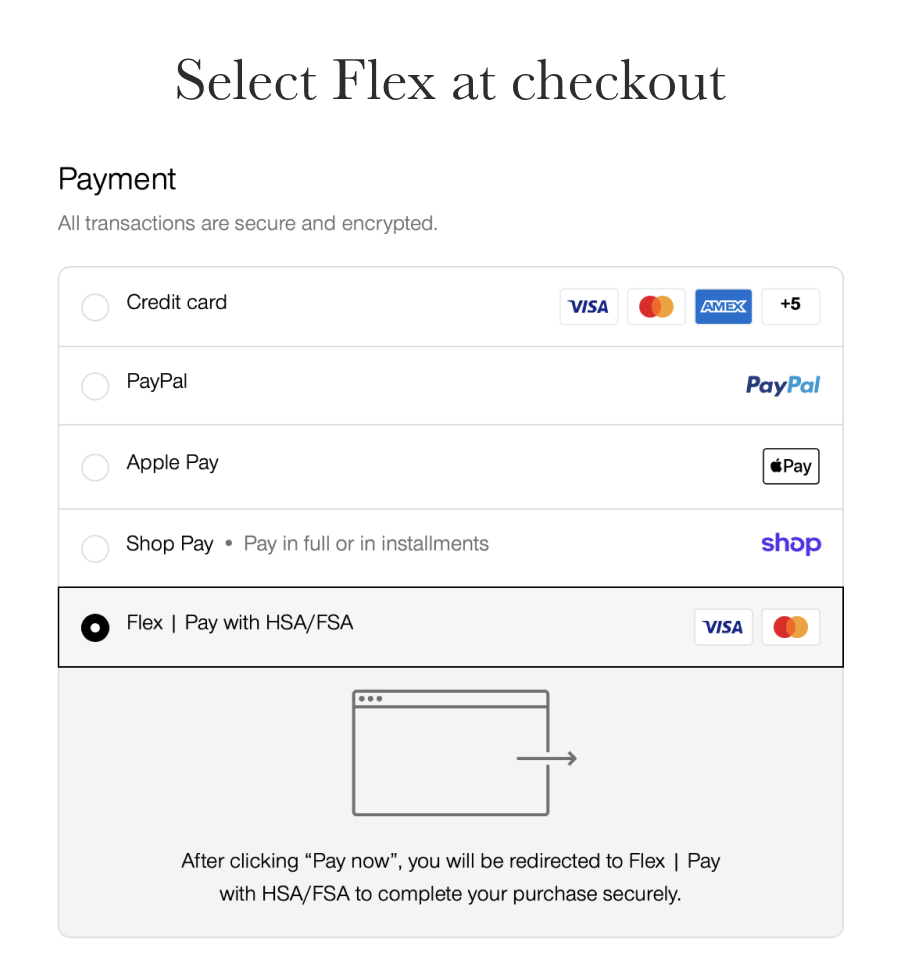The height and width of the screenshot is (960, 900).
Task: Click the Visa icon in Credit card row
Action: click(x=589, y=307)
